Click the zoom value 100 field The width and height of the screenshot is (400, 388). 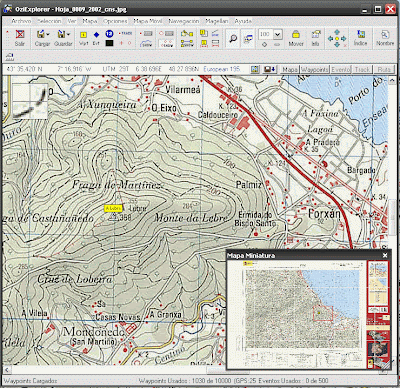(x=266, y=34)
